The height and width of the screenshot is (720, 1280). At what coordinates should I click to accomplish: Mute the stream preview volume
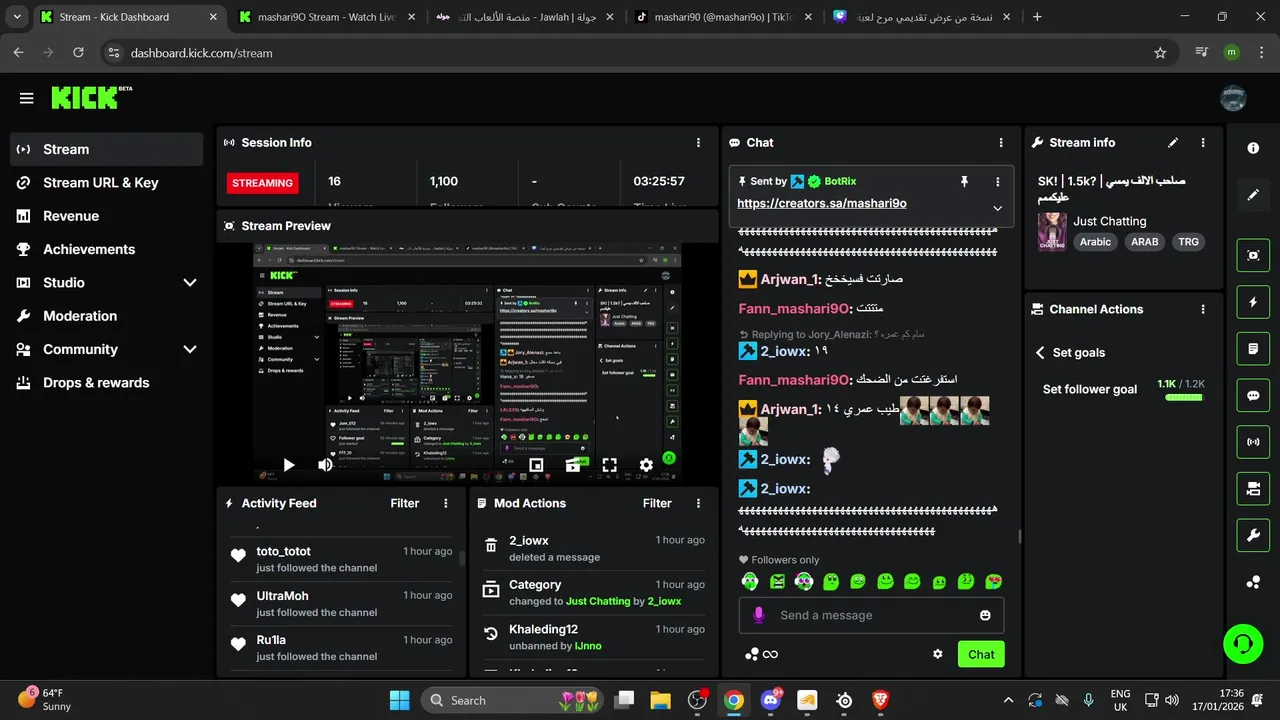pos(325,465)
